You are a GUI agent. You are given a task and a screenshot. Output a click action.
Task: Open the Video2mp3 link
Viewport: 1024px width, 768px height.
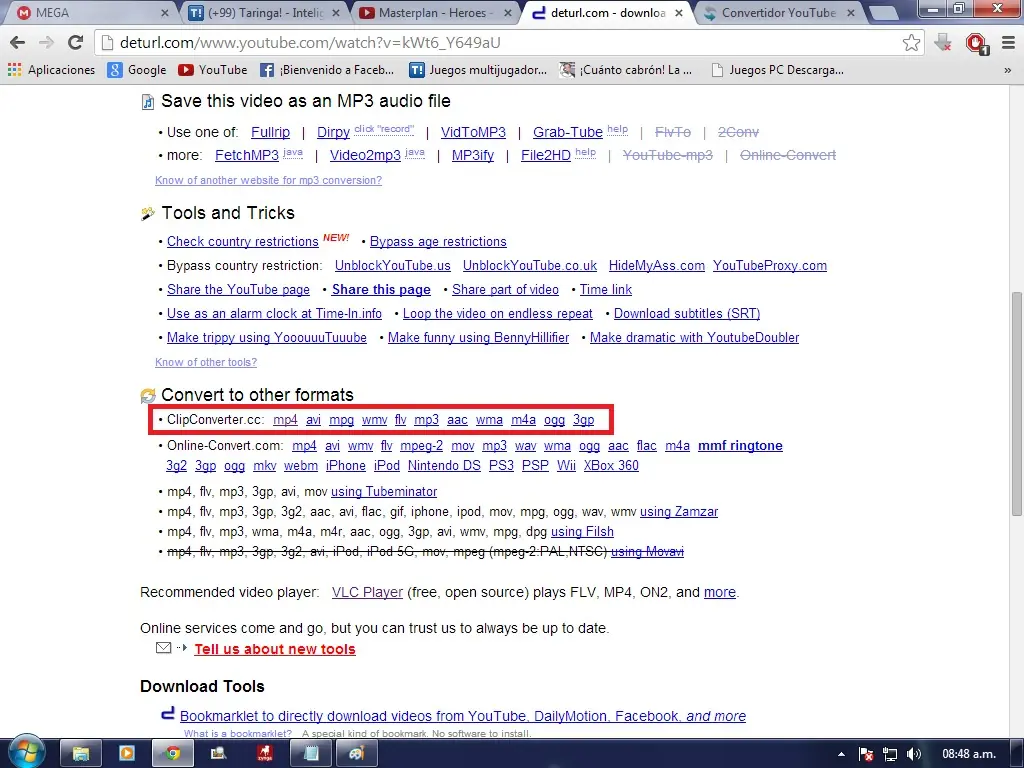365,155
